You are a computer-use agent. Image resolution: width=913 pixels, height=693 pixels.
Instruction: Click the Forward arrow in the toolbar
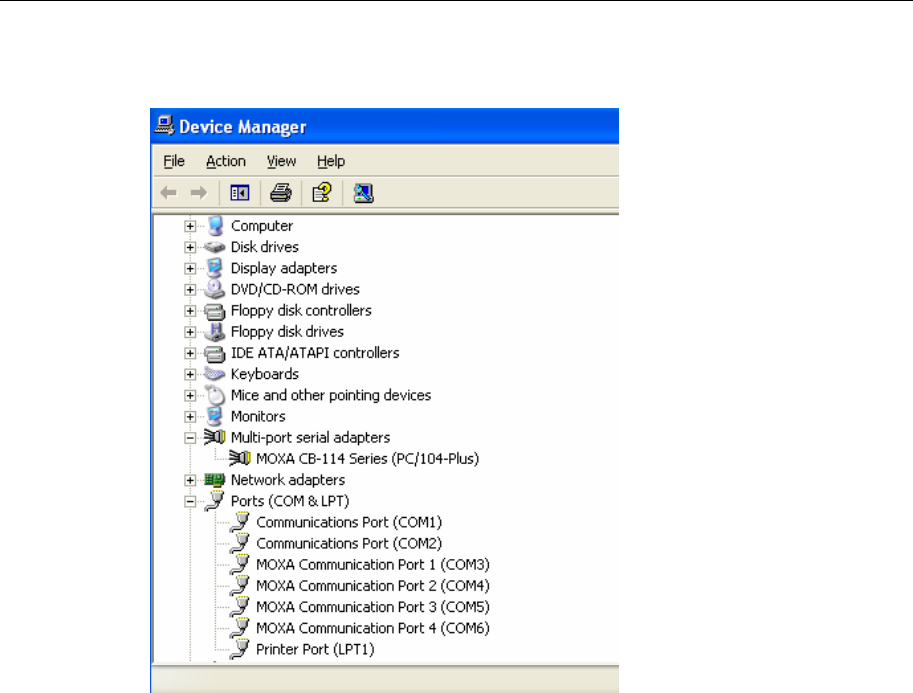pos(199,193)
